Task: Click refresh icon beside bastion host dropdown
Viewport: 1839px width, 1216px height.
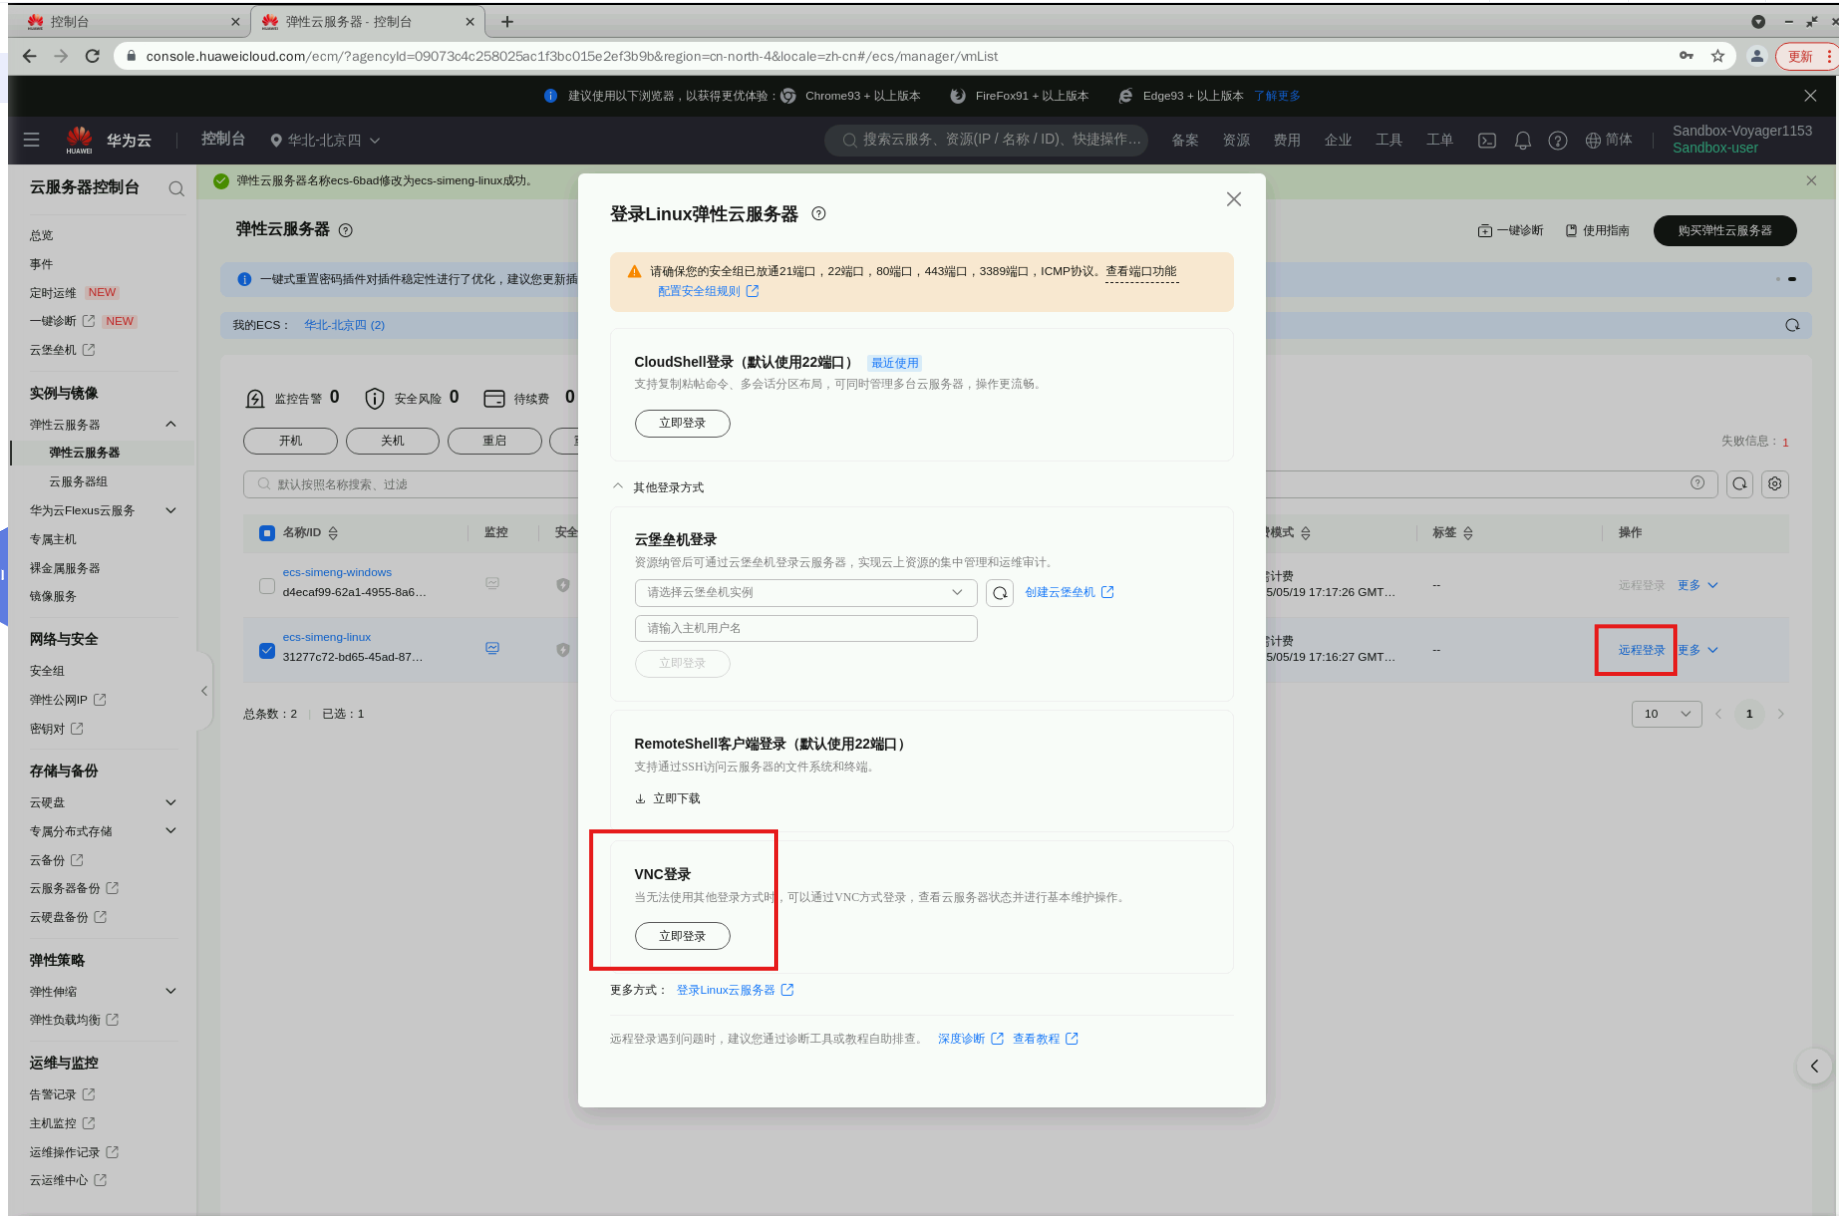Action: (x=999, y=593)
